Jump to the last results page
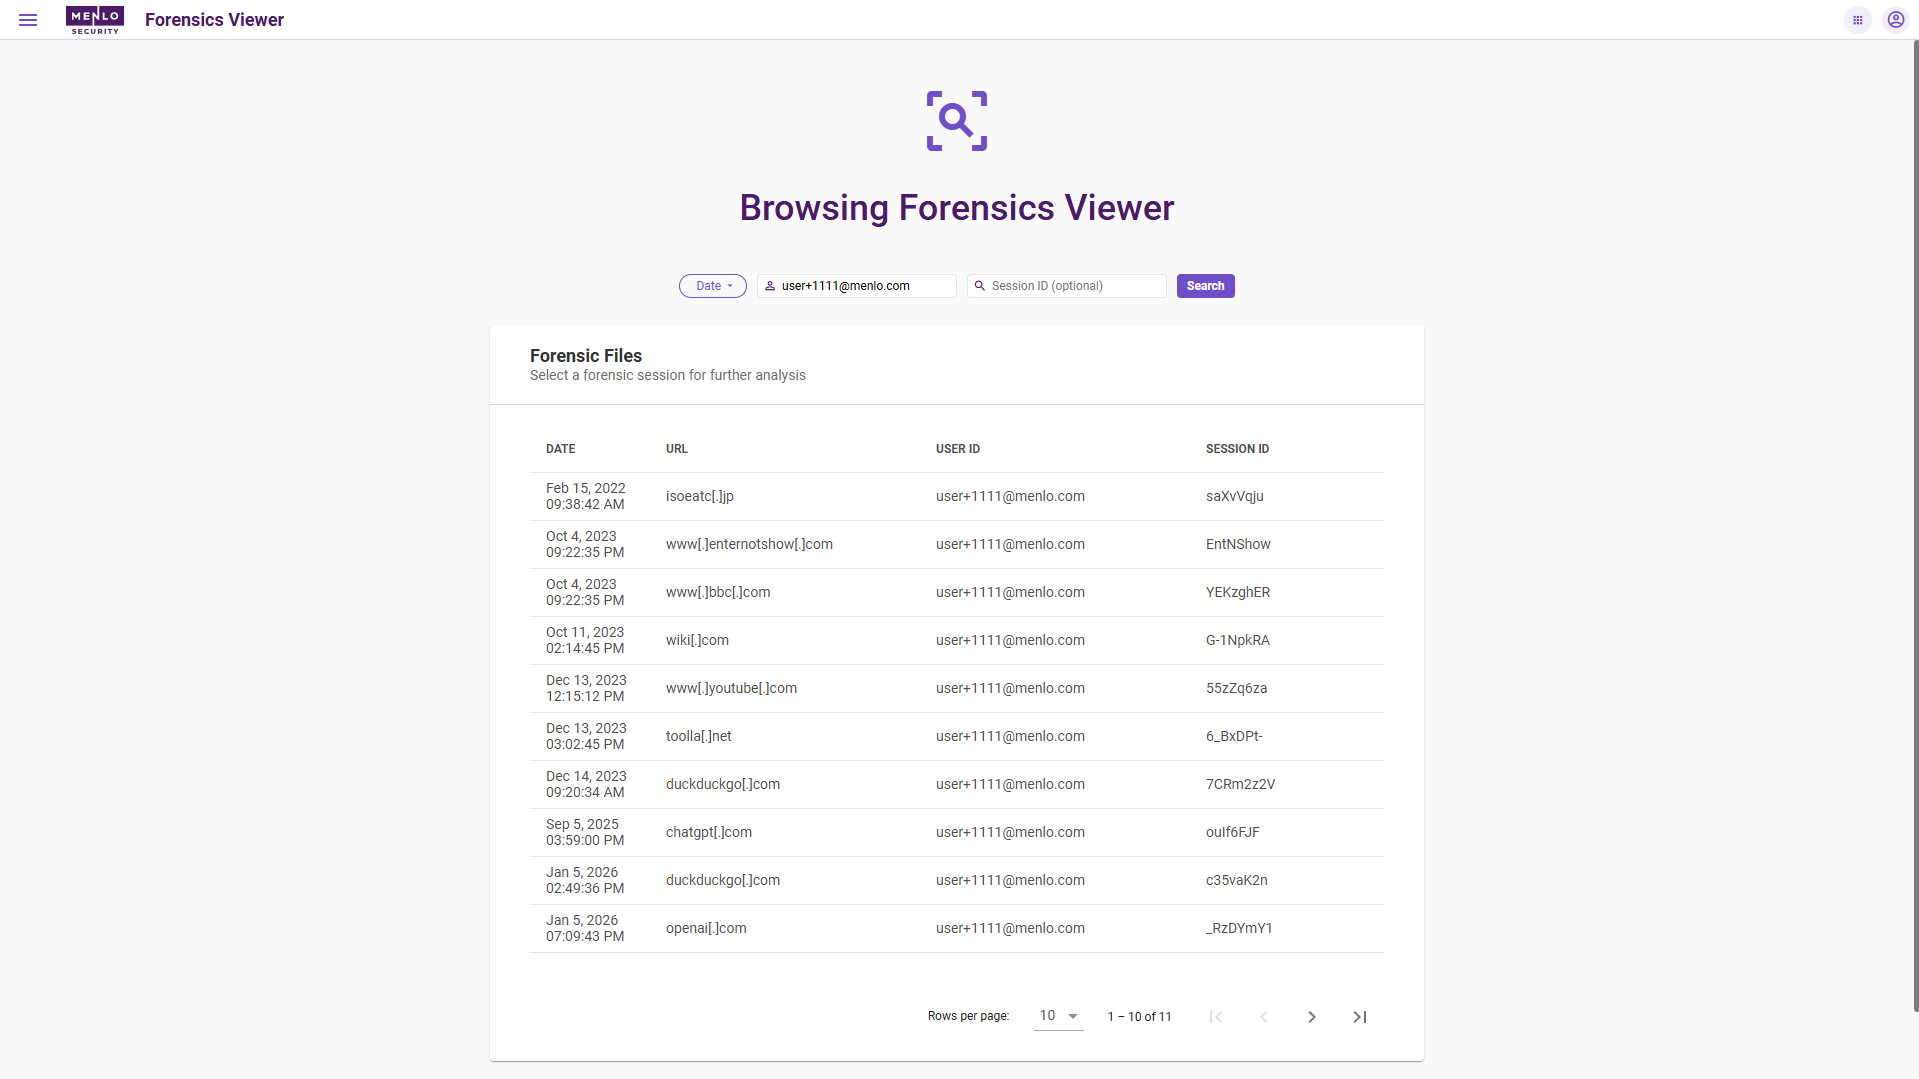Viewport: 1919px width, 1079px height. tap(1360, 1017)
